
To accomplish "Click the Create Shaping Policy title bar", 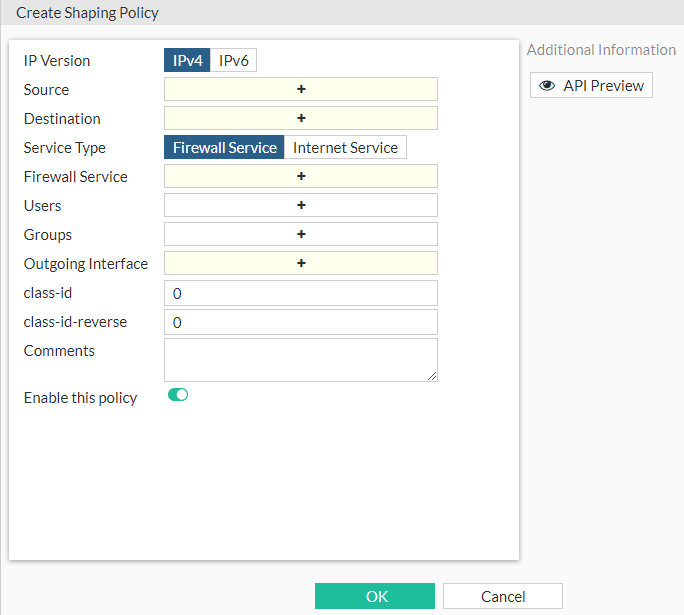I will [x=87, y=13].
